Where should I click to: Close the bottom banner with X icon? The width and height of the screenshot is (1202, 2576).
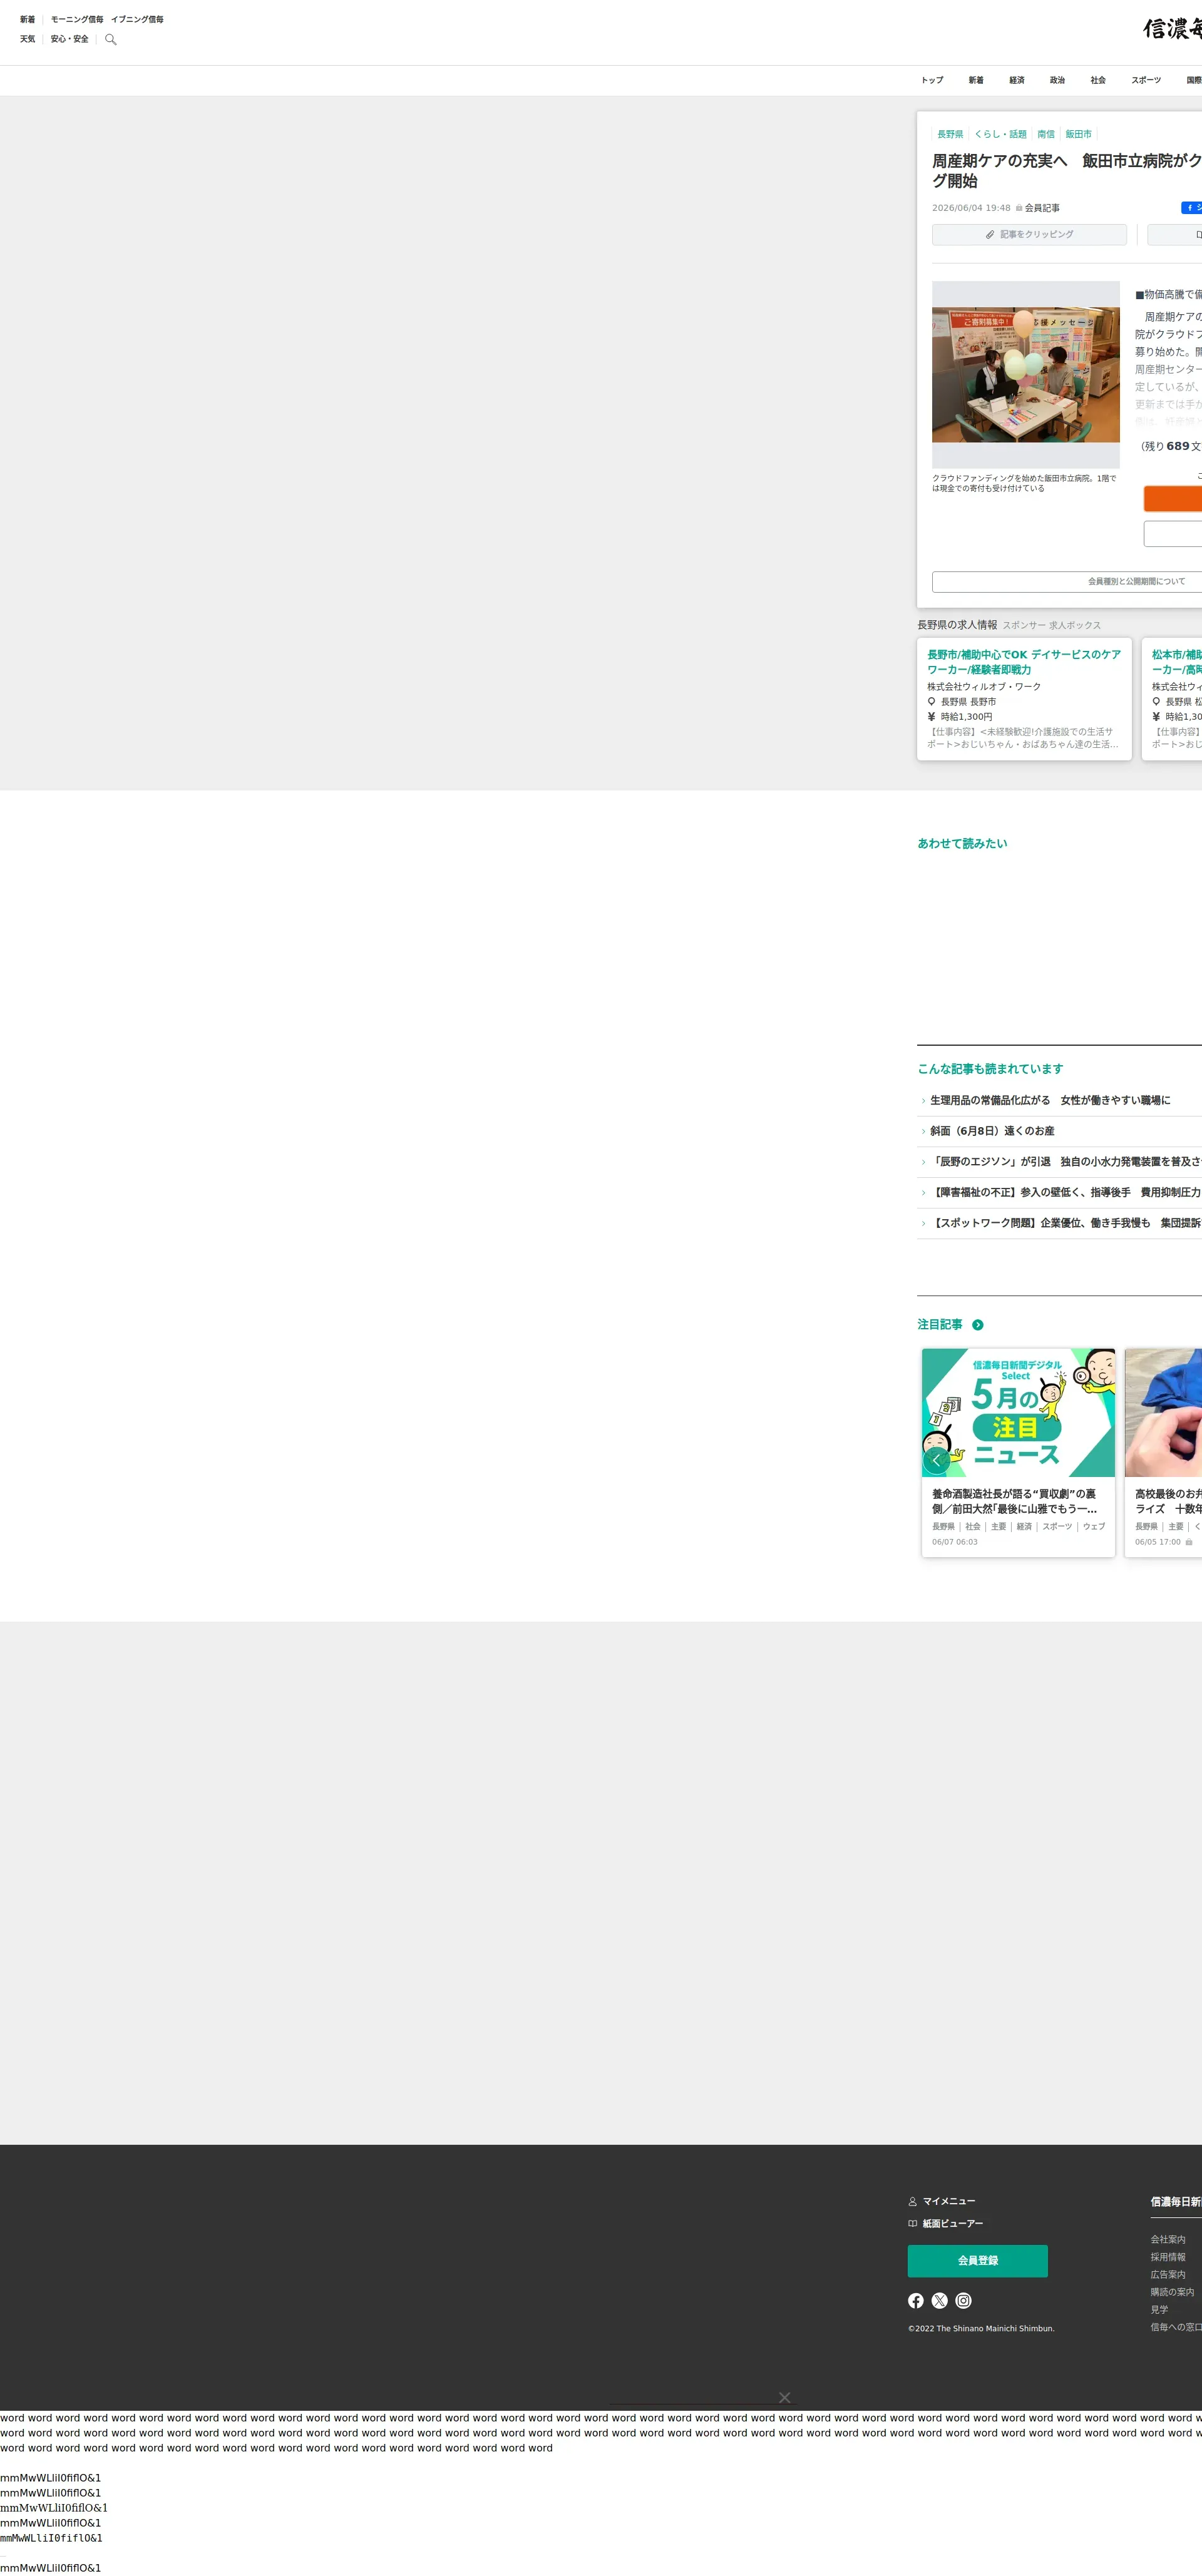tap(785, 2397)
